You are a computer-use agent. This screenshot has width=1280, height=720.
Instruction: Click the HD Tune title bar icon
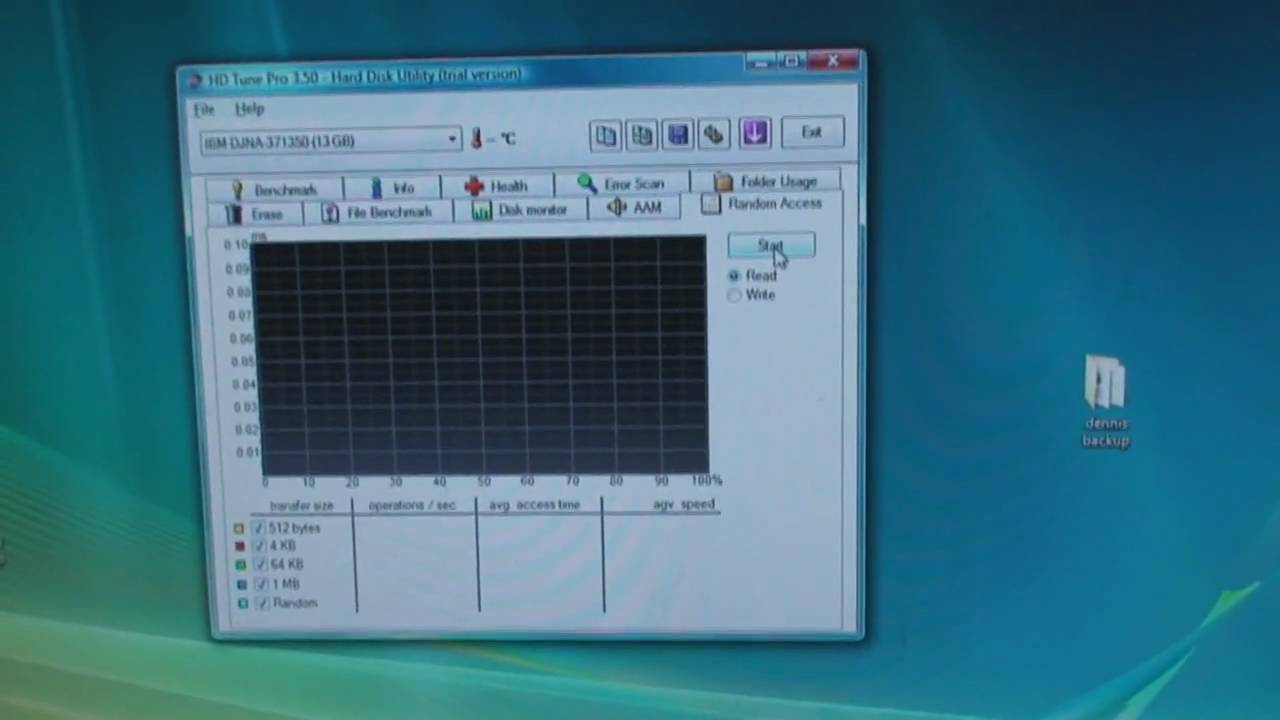193,80
